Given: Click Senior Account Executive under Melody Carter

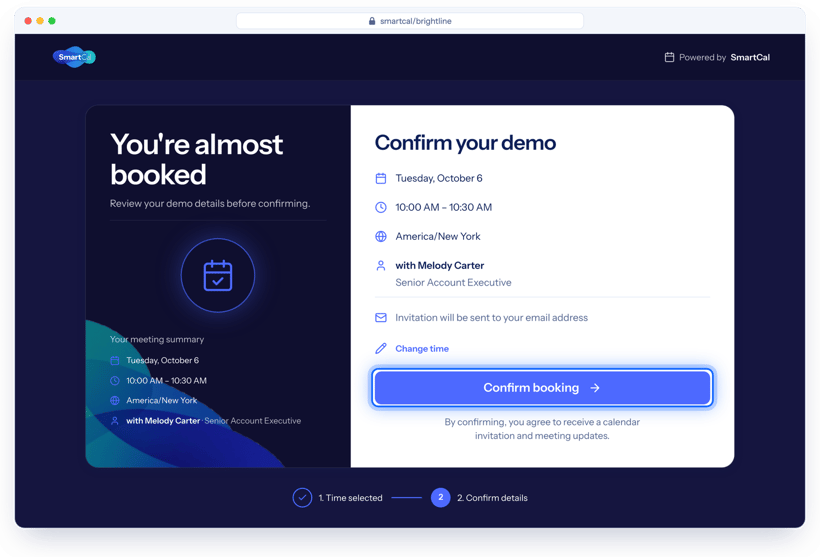Looking at the screenshot, I should [x=453, y=282].
